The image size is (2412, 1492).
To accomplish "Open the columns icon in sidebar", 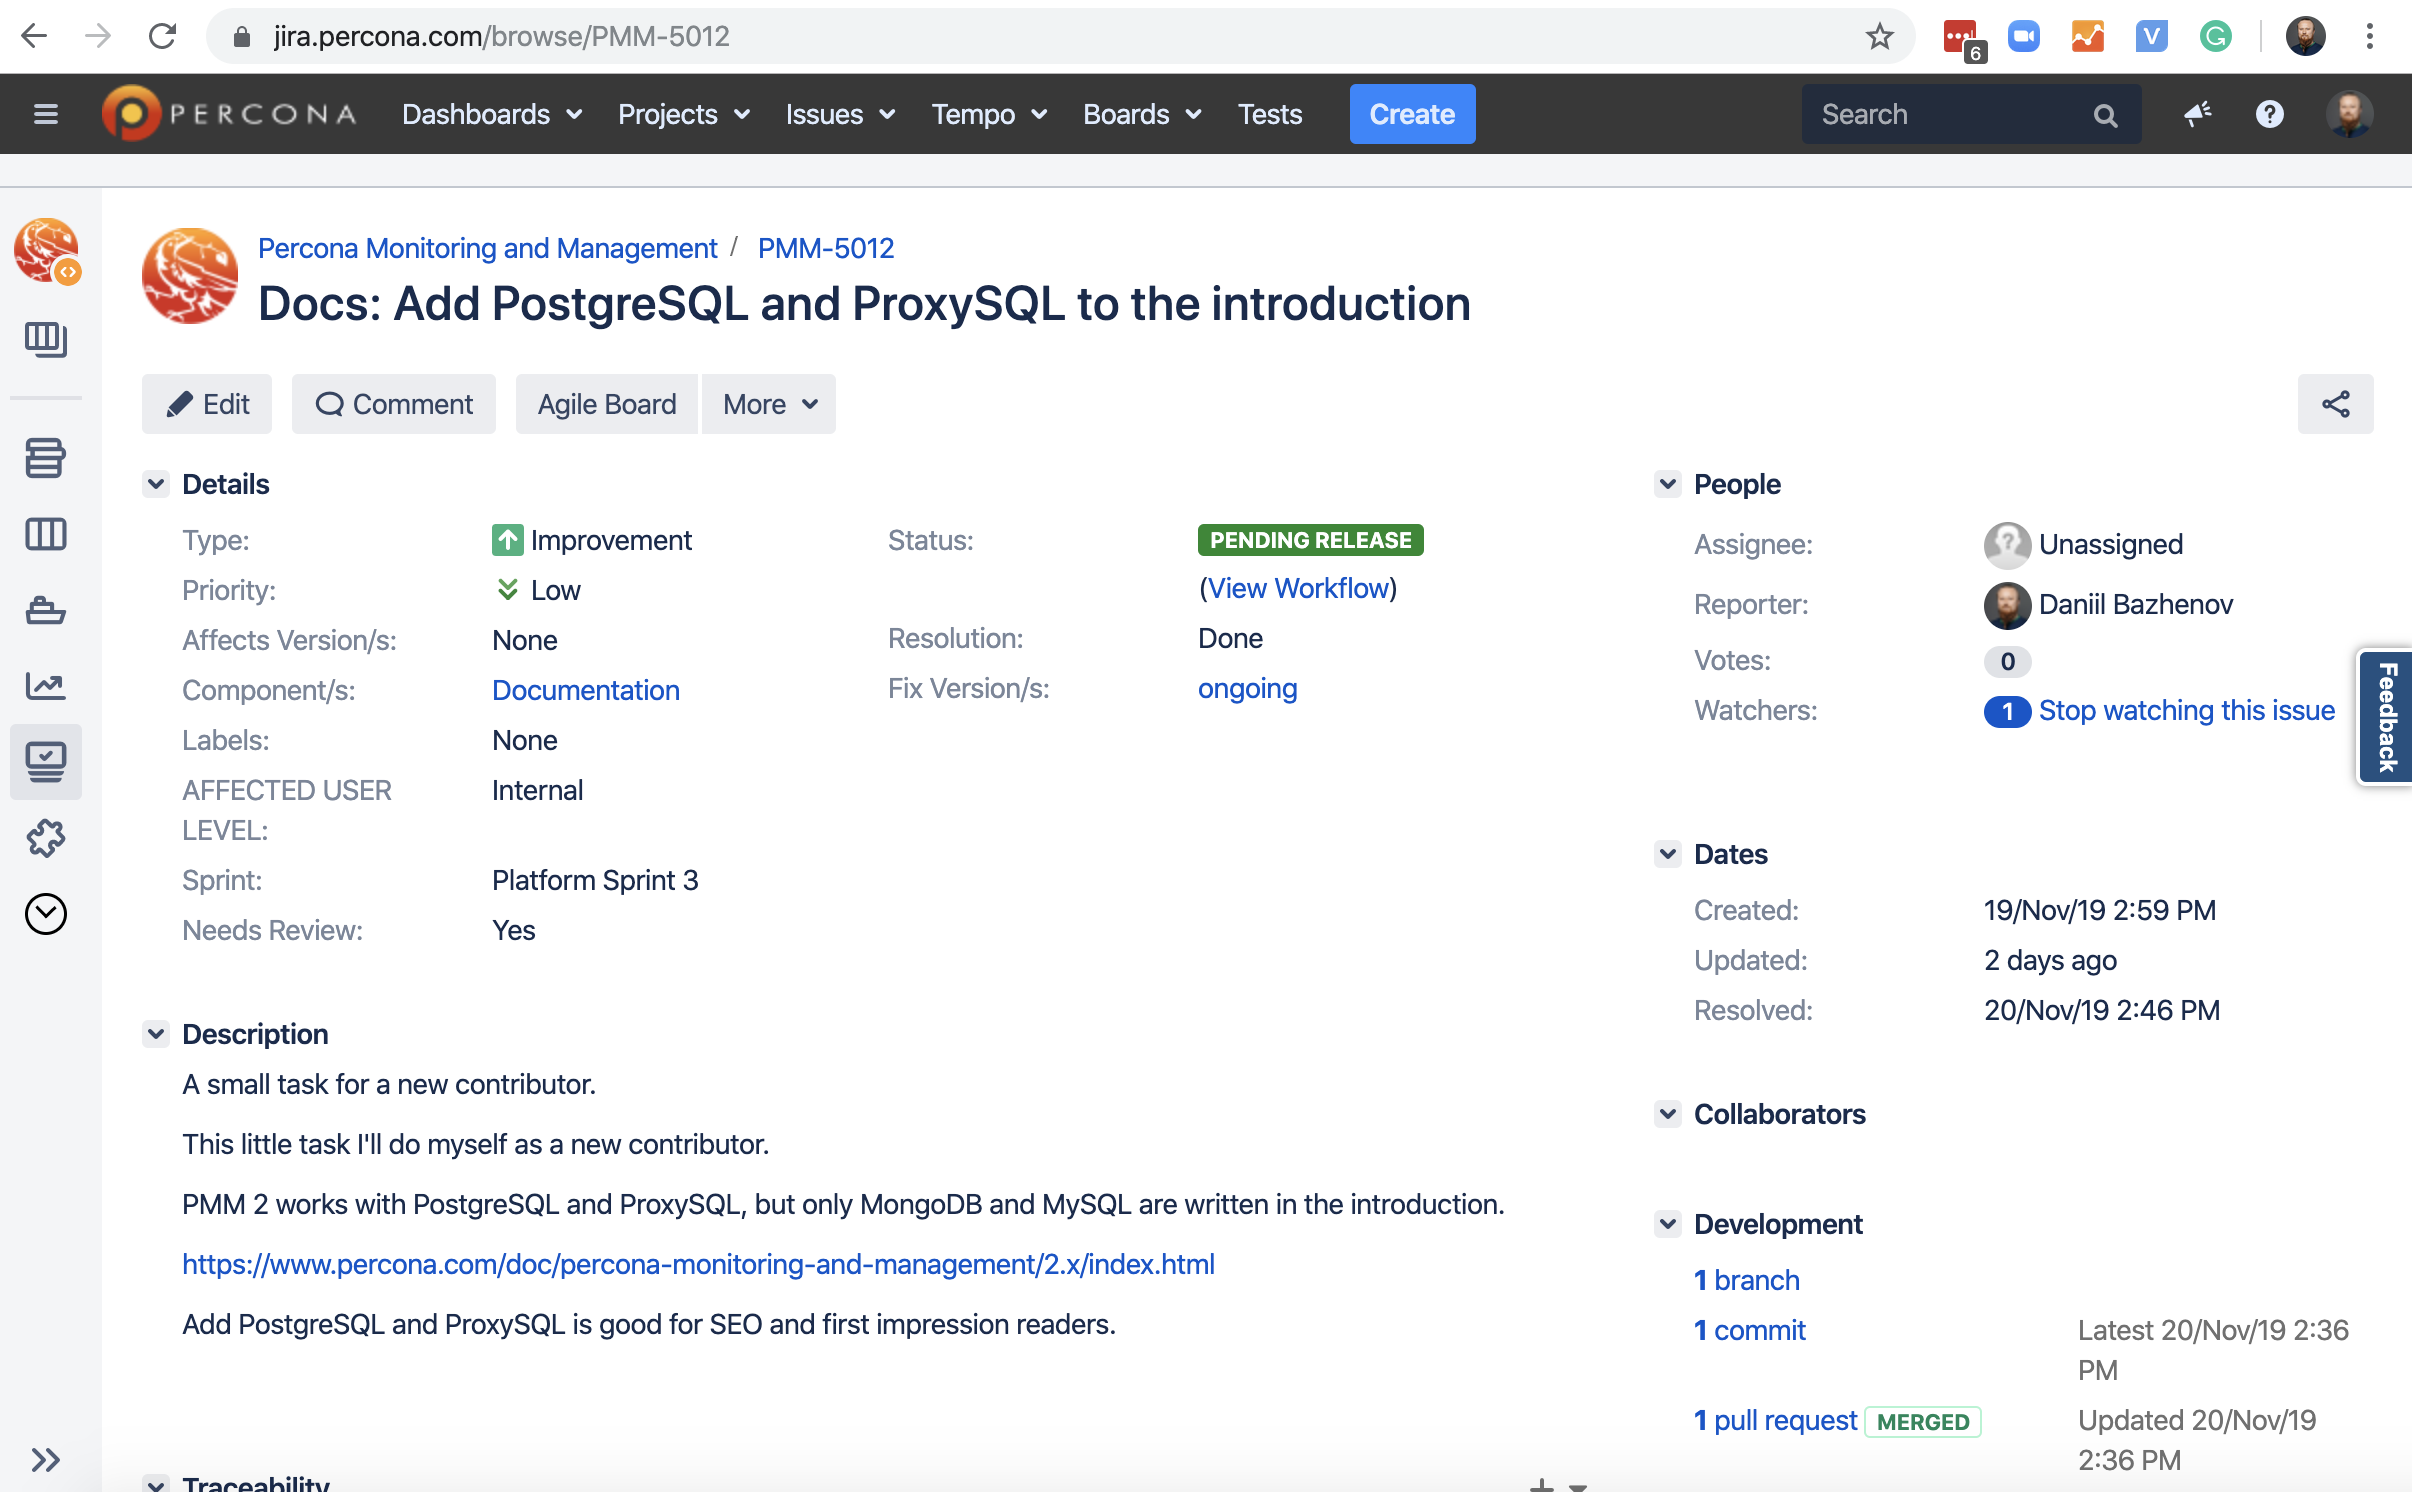I will click(46, 534).
